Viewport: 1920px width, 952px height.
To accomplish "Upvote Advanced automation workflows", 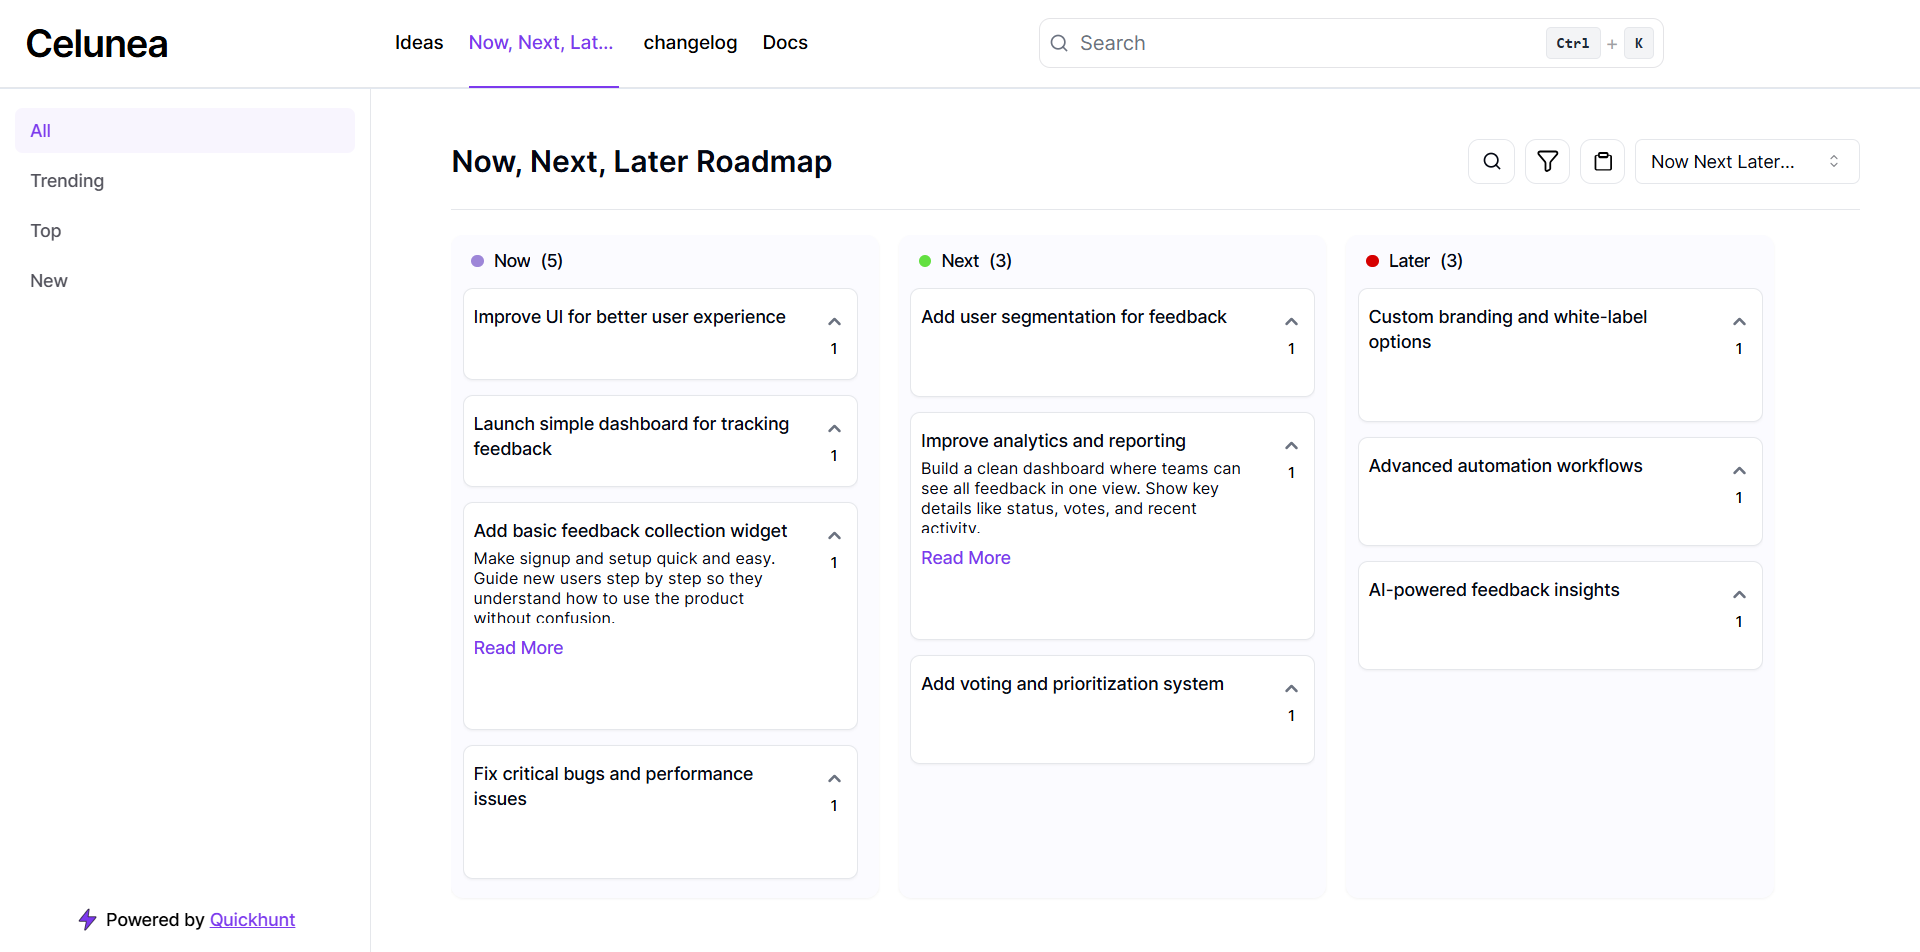I will click(1739, 470).
